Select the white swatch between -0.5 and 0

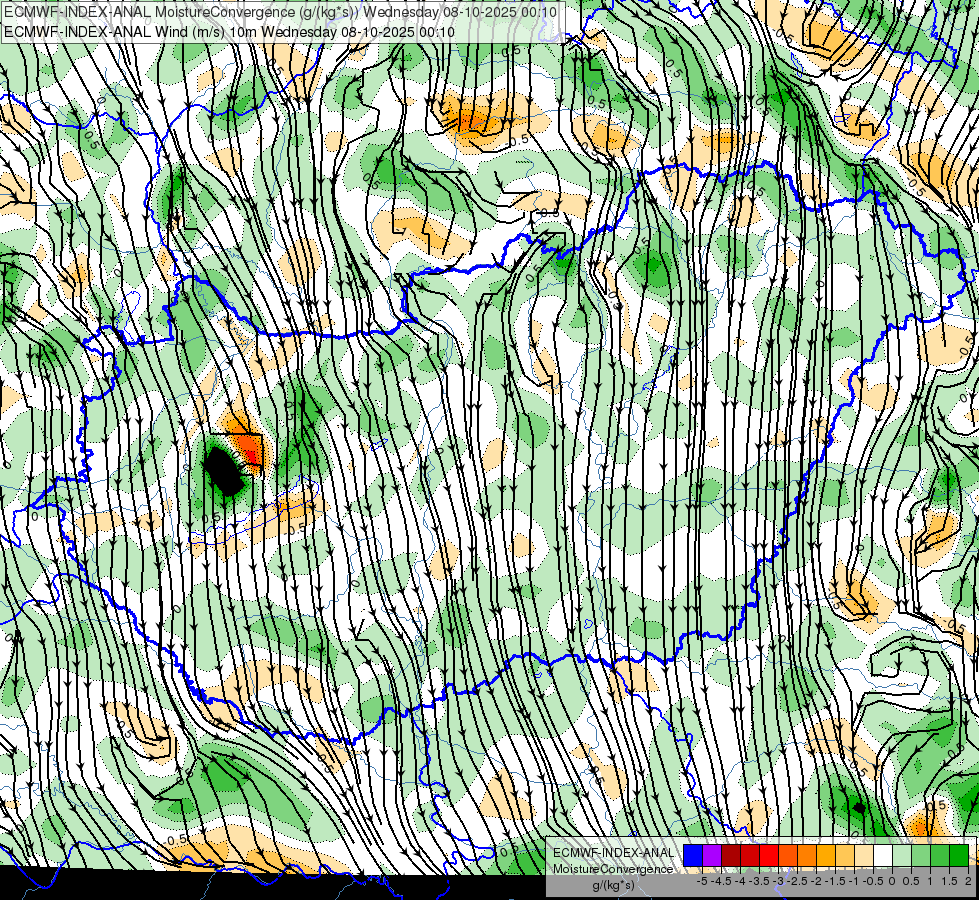(x=883, y=855)
